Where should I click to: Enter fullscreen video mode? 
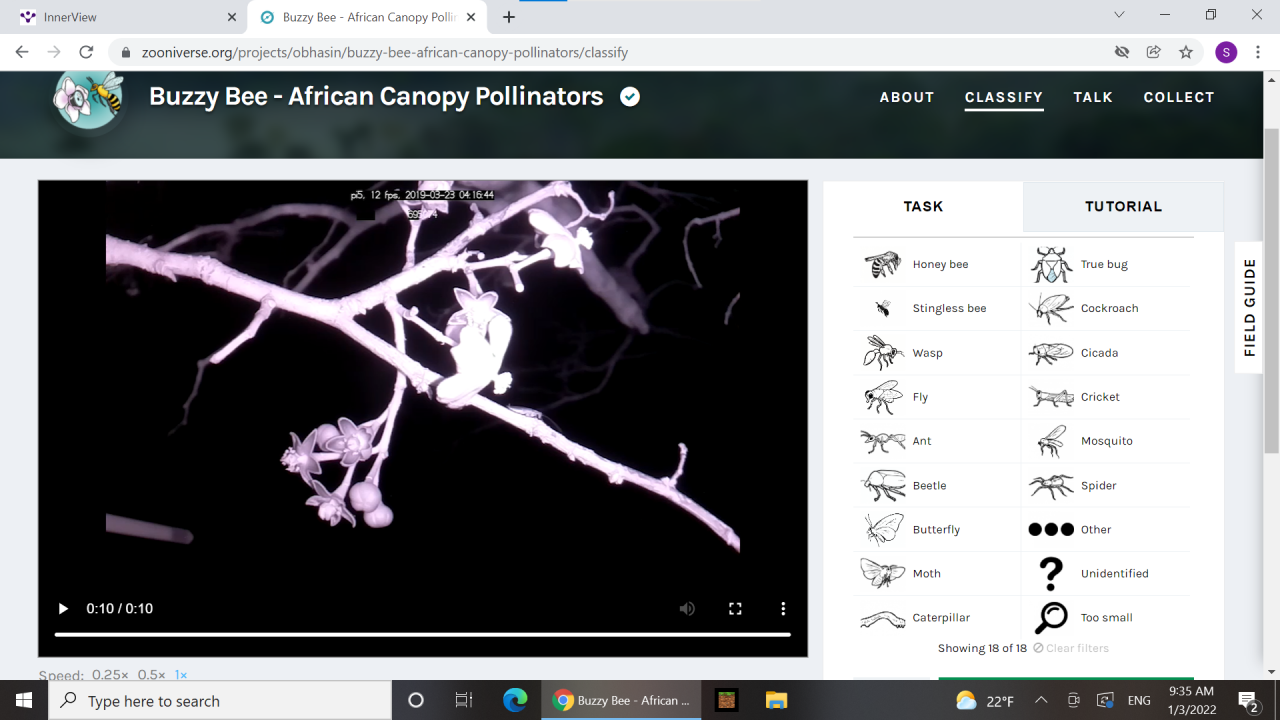tap(735, 608)
